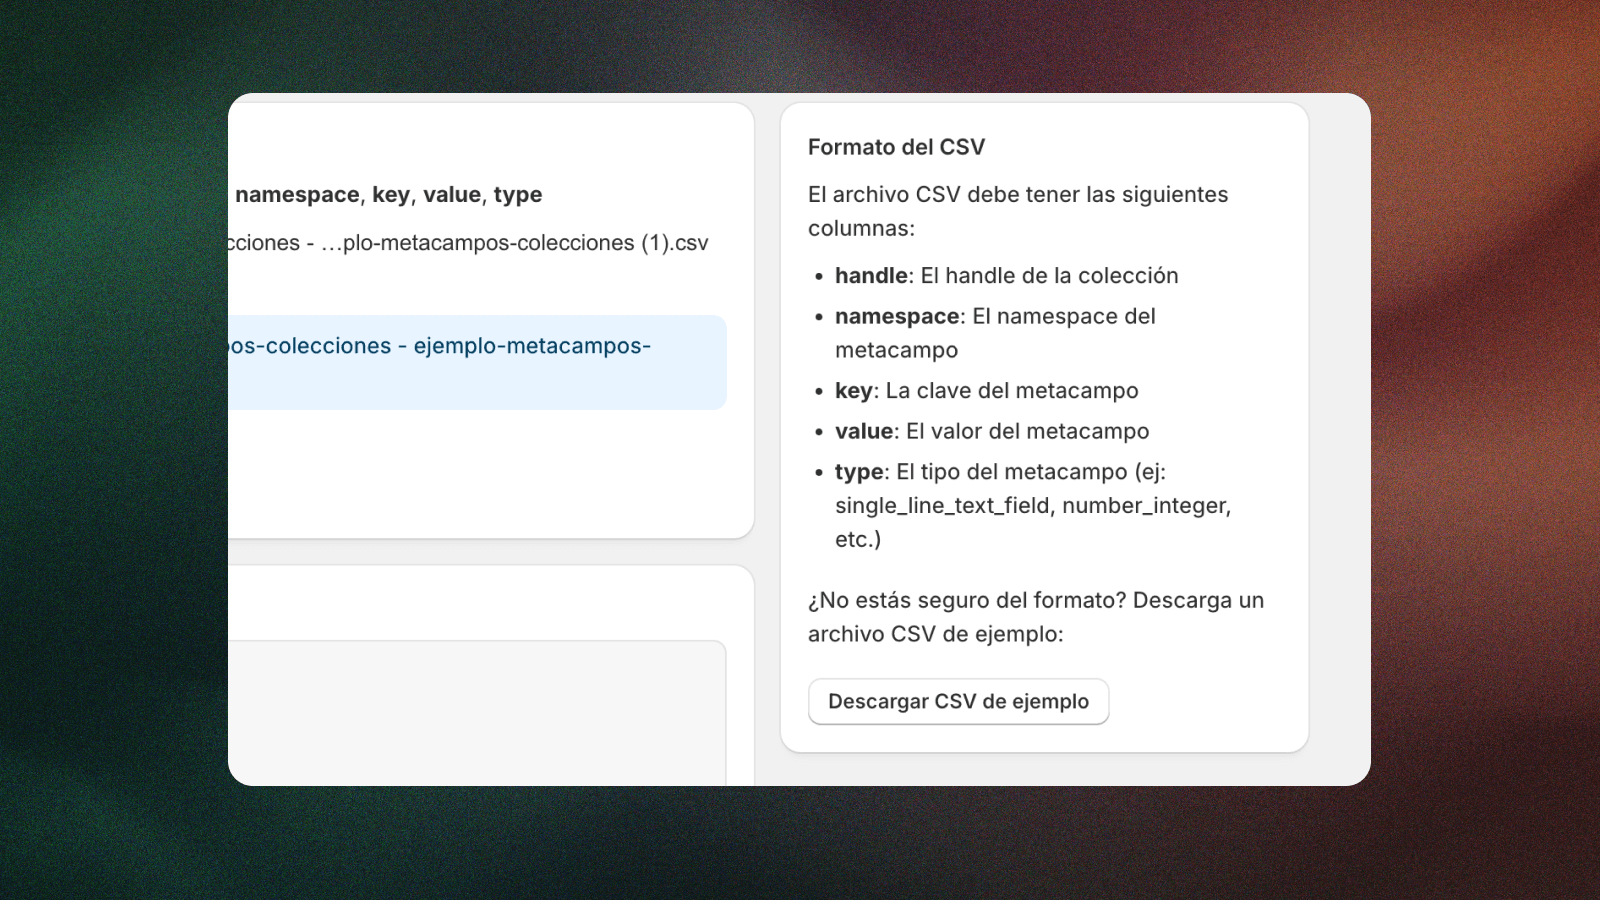
Task: Click the Formato del CSV panel heading
Action: tap(895, 146)
